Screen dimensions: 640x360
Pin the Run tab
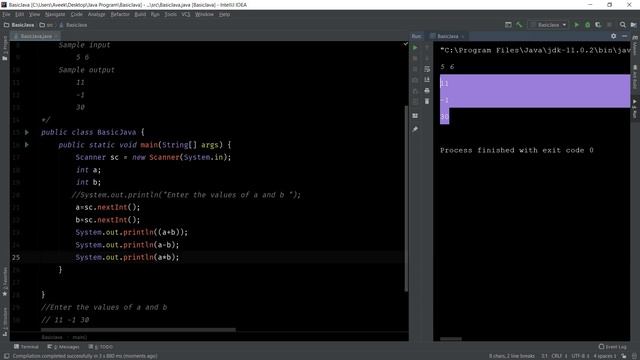(x=415, y=129)
